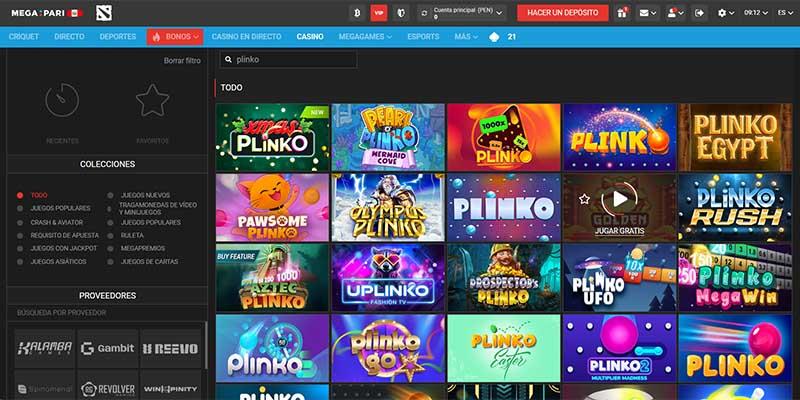This screenshot has width=800, height=400.
Task: Open the Aztec Plinko game
Action: pyautogui.click(x=272, y=278)
